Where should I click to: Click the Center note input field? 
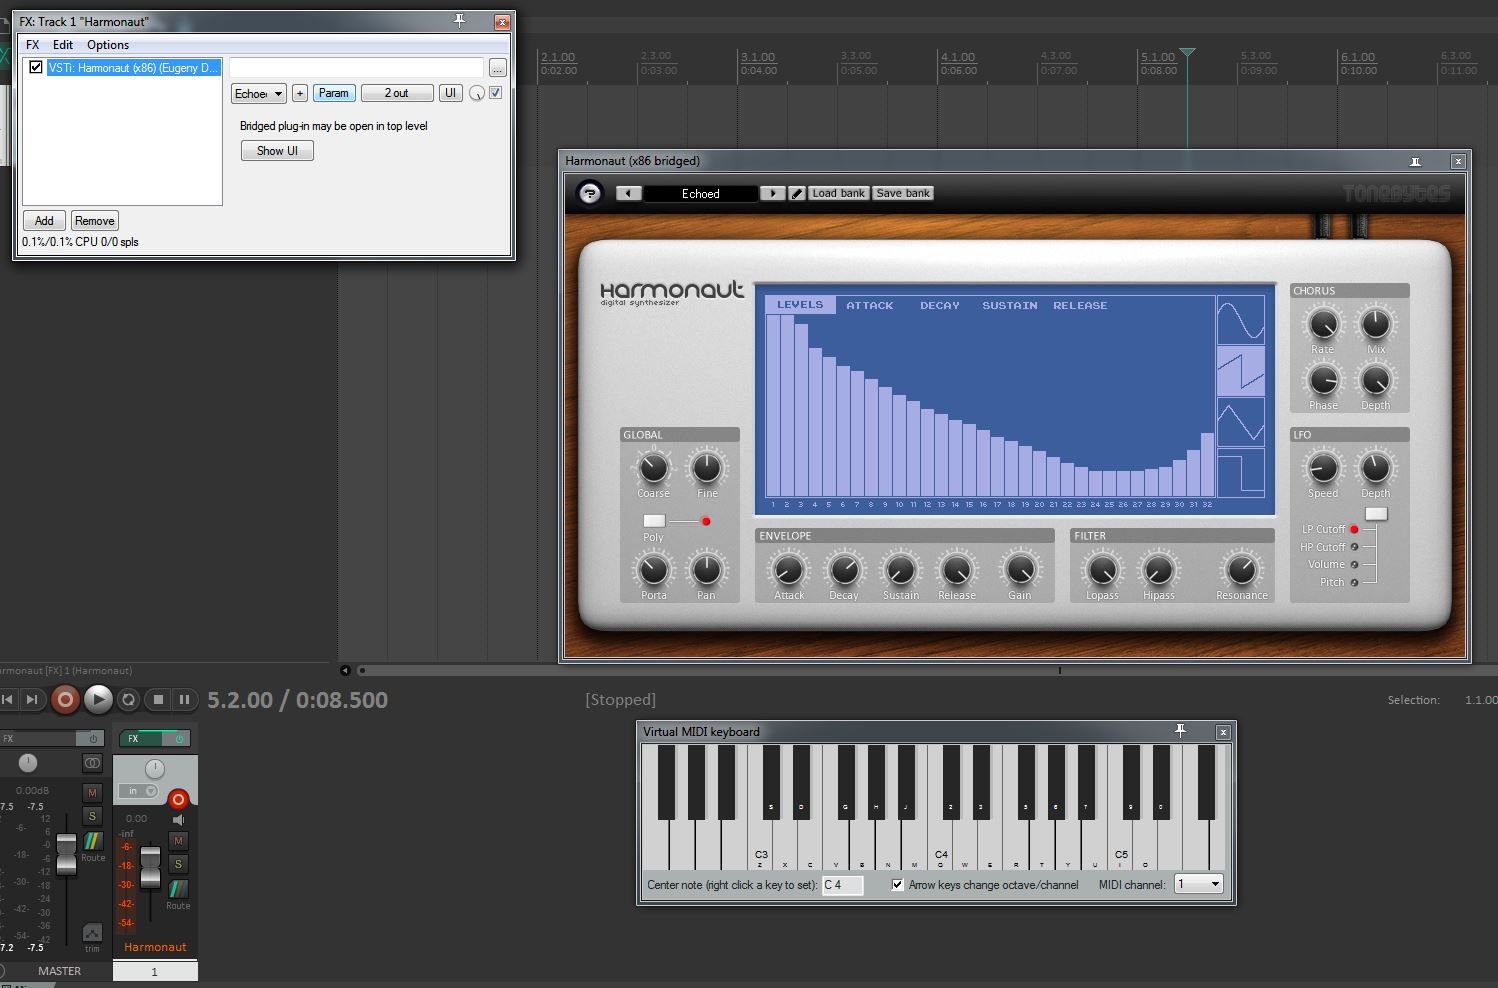tap(841, 885)
